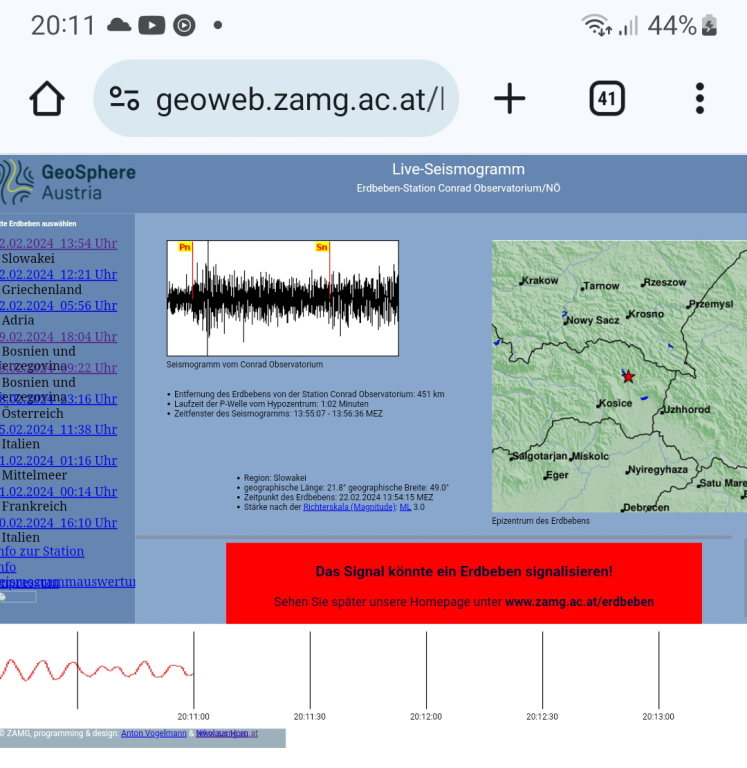This screenshot has width=747, height=768.
Task: Click the Sn wave marker on seismogram
Action: coord(321,247)
